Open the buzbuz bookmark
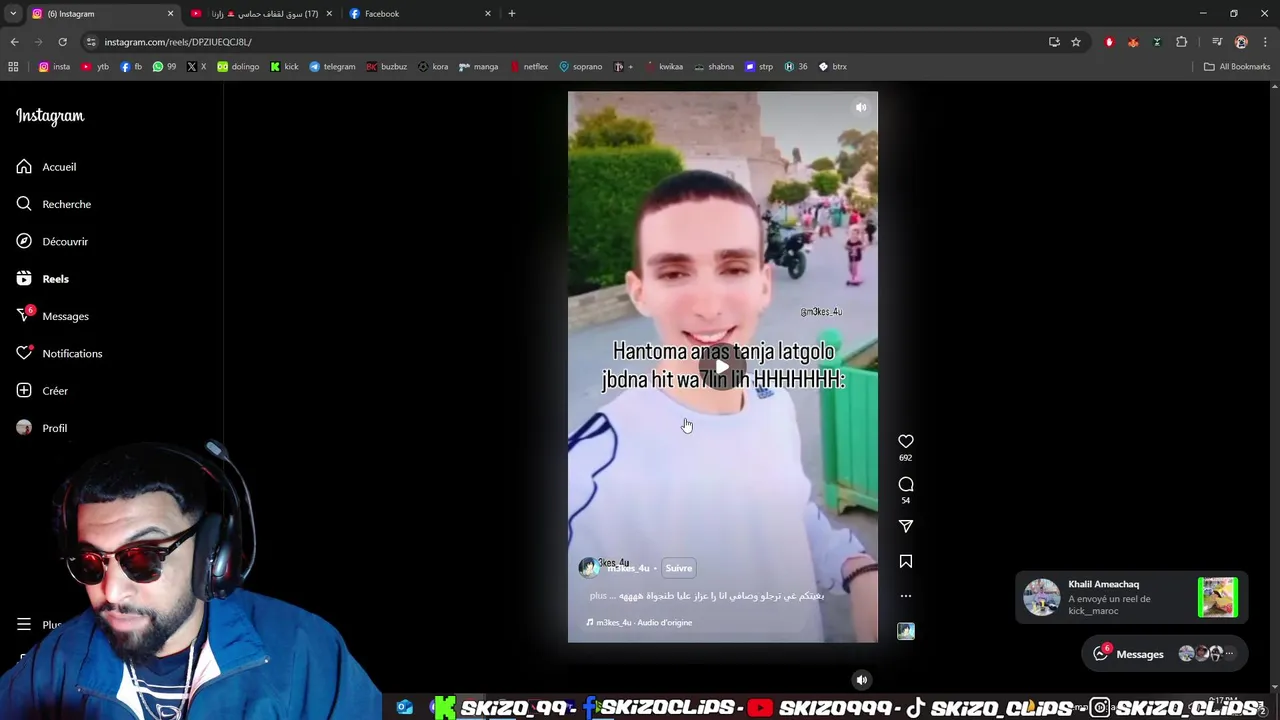The image size is (1280, 720). tap(386, 67)
